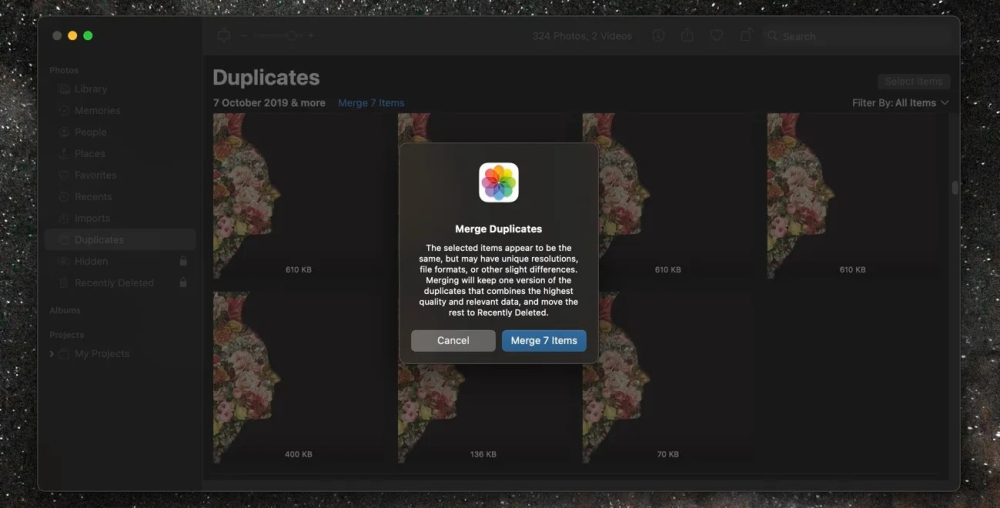The height and width of the screenshot is (508, 1000).
Task: Select Memories in the sidebar
Action: pyautogui.click(x=97, y=111)
